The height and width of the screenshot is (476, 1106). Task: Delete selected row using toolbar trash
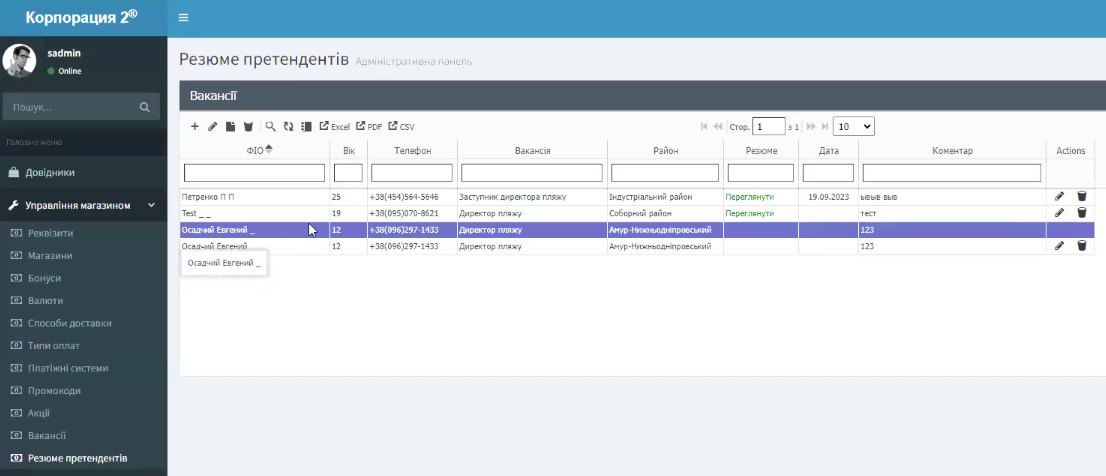pos(248,127)
